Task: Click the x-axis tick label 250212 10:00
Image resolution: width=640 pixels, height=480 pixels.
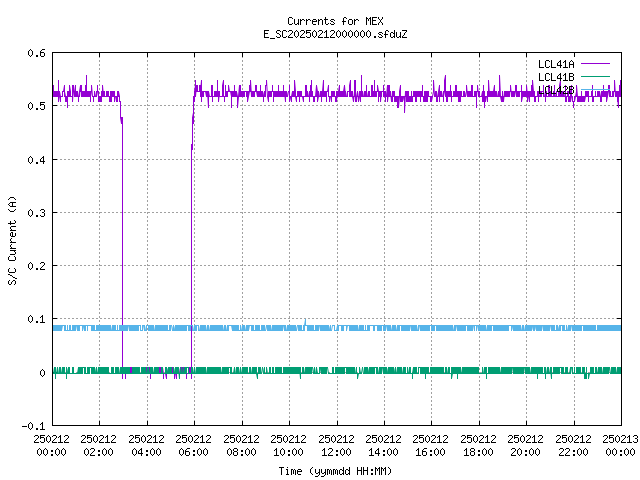Action: (x=288, y=445)
